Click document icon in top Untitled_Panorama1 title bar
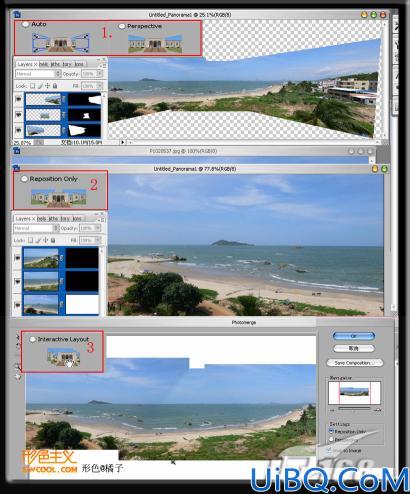Image resolution: width=410 pixels, height=494 pixels. click(x=17, y=14)
